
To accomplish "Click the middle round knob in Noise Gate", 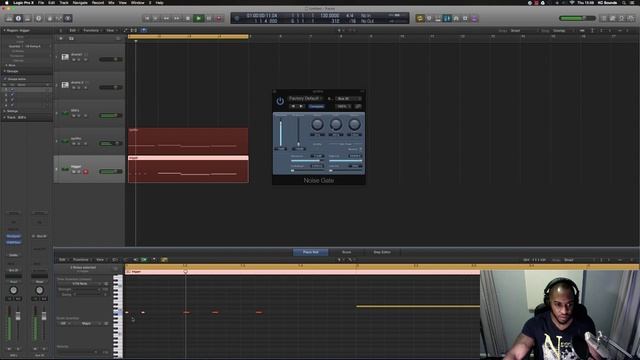I will click(336, 124).
